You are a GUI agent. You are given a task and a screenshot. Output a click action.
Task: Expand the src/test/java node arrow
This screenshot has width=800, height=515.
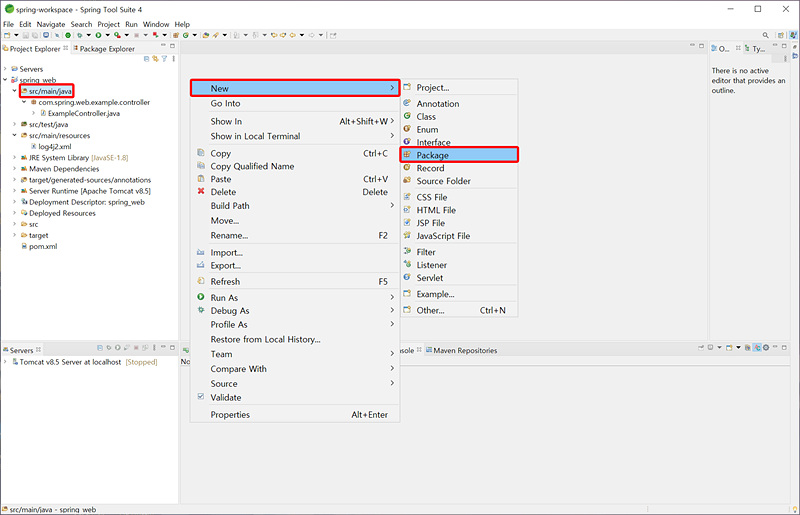[14, 125]
